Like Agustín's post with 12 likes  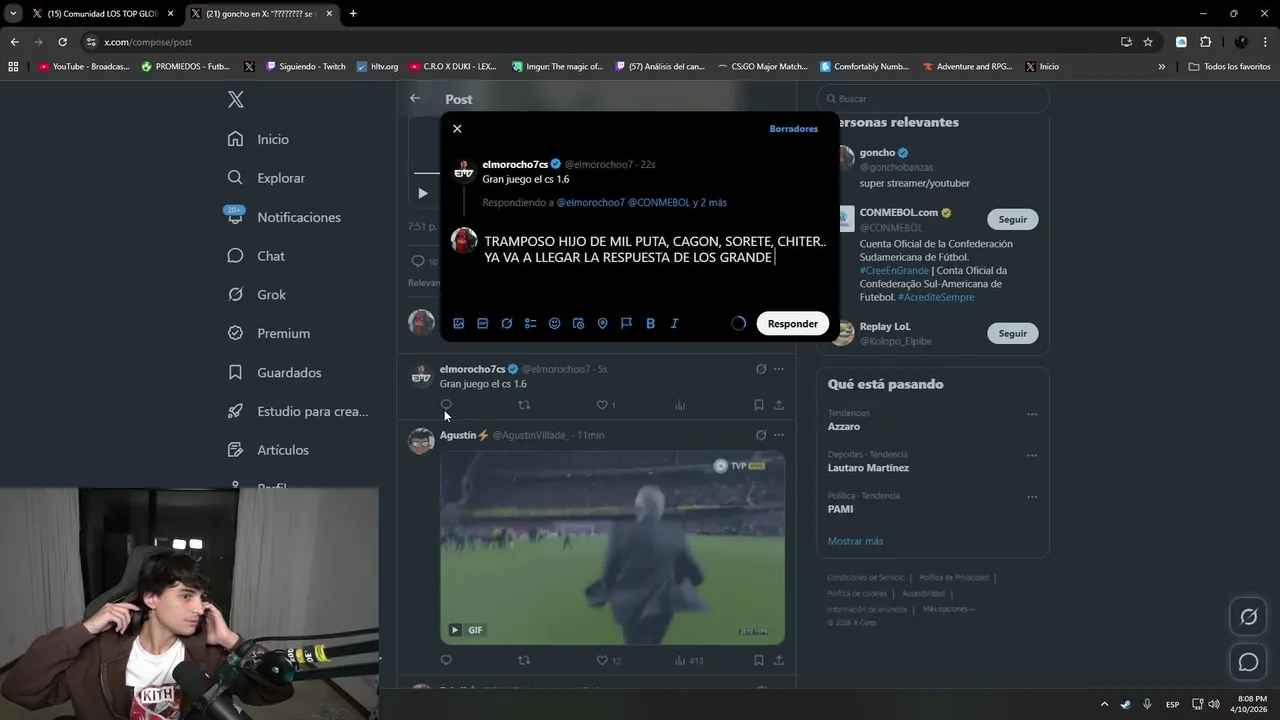(x=602, y=660)
